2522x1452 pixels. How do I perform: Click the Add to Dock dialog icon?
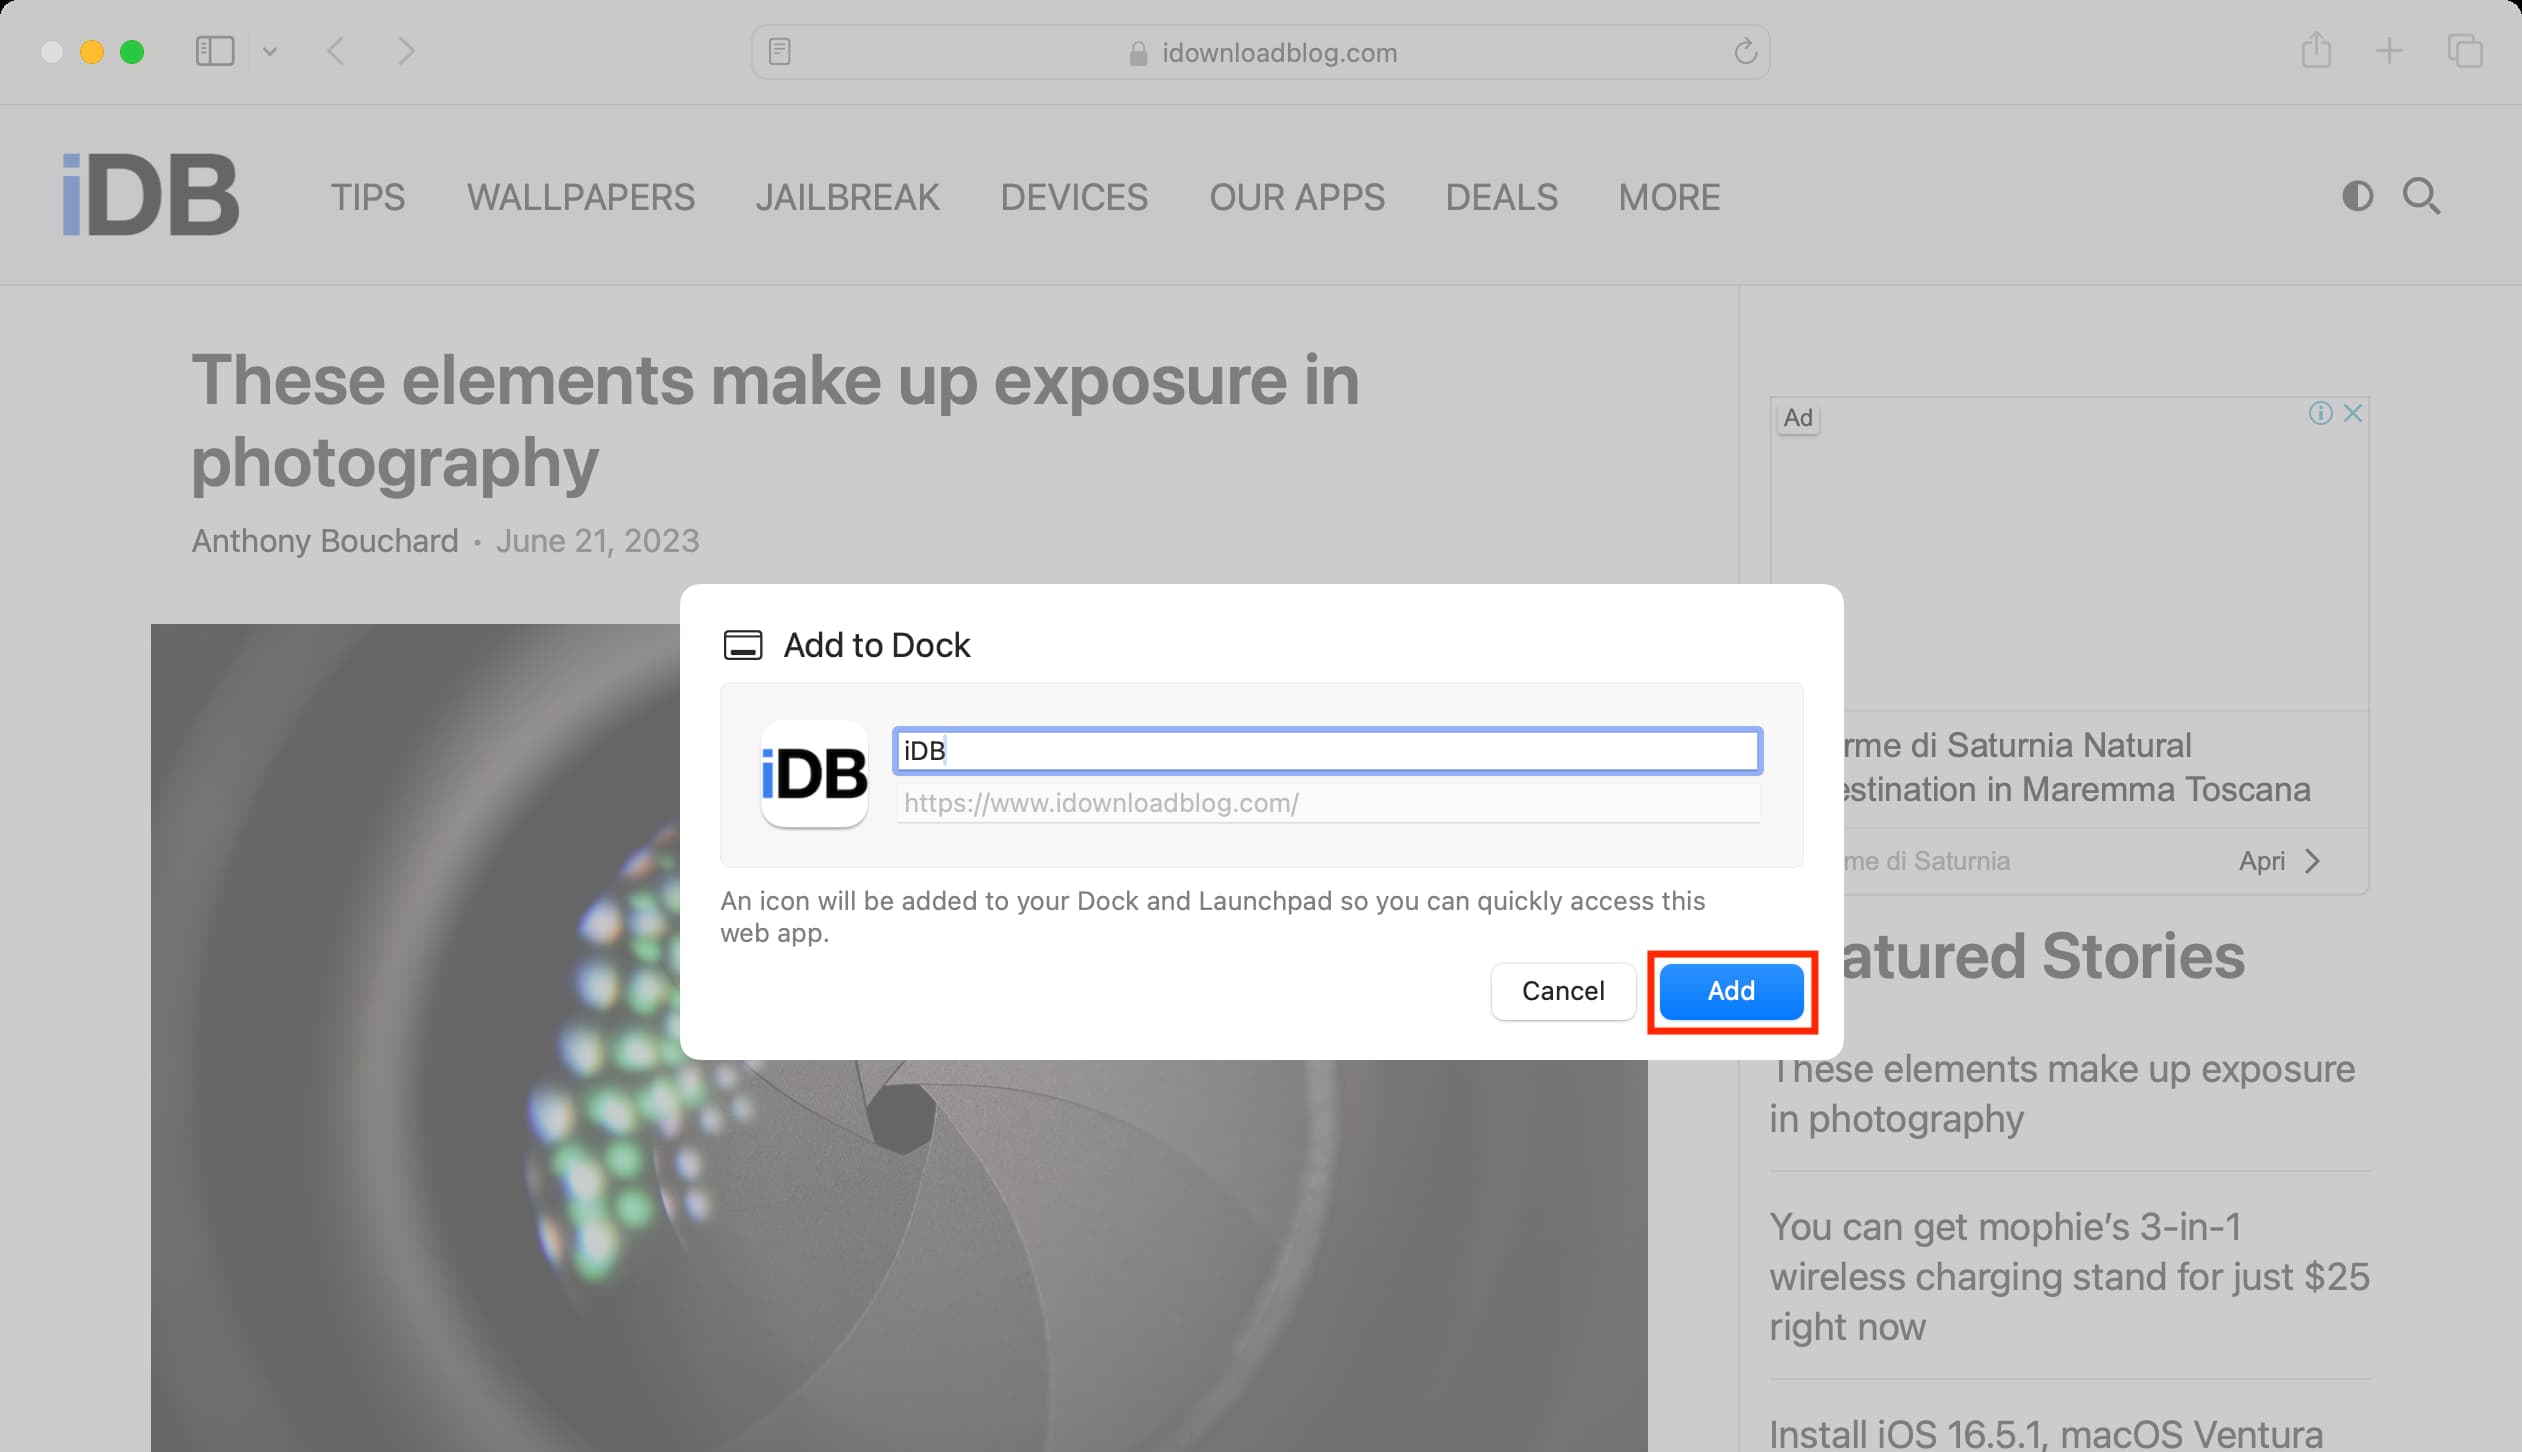pyautogui.click(x=743, y=645)
